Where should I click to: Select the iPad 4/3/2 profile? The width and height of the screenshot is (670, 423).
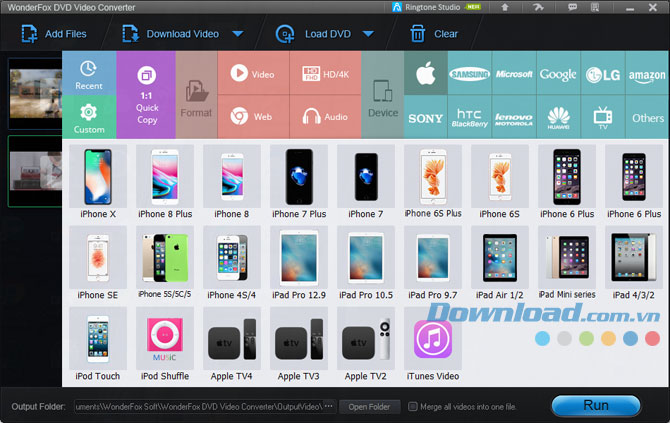[x=634, y=263]
